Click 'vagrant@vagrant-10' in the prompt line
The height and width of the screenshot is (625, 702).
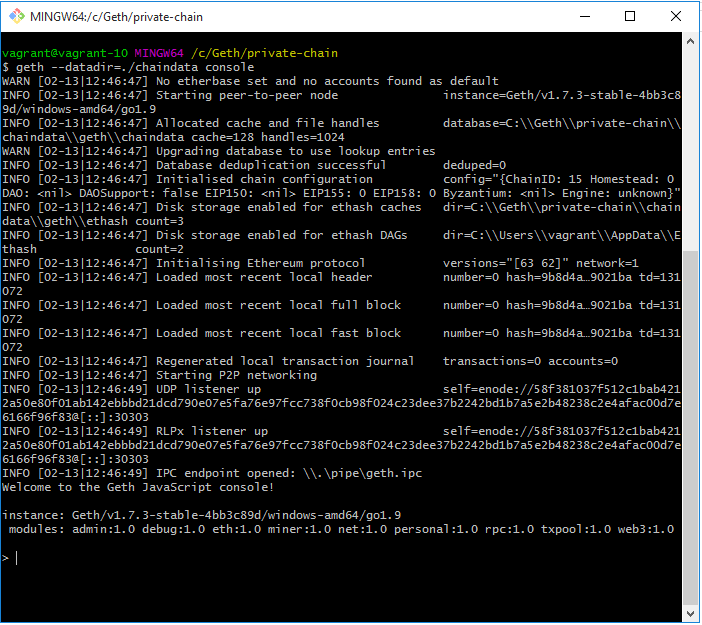pyautogui.click(x=65, y=53)
